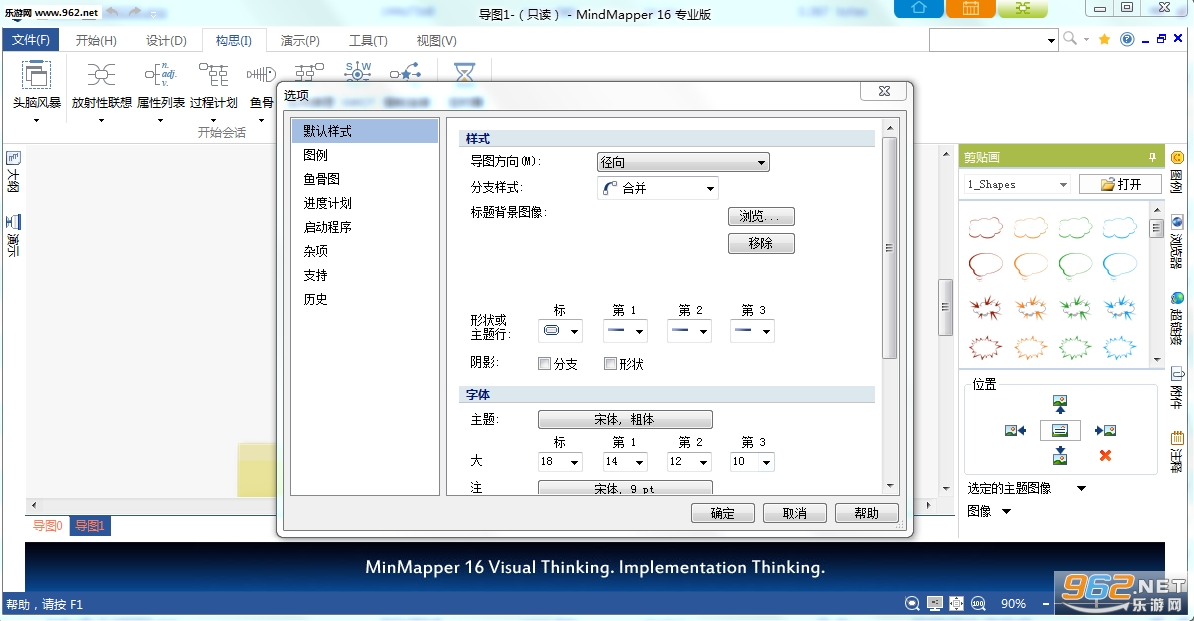1194x621 pixels.
Task: Switch to the 工具(T) ribbon tab
Action: click(x=368, y=40)
